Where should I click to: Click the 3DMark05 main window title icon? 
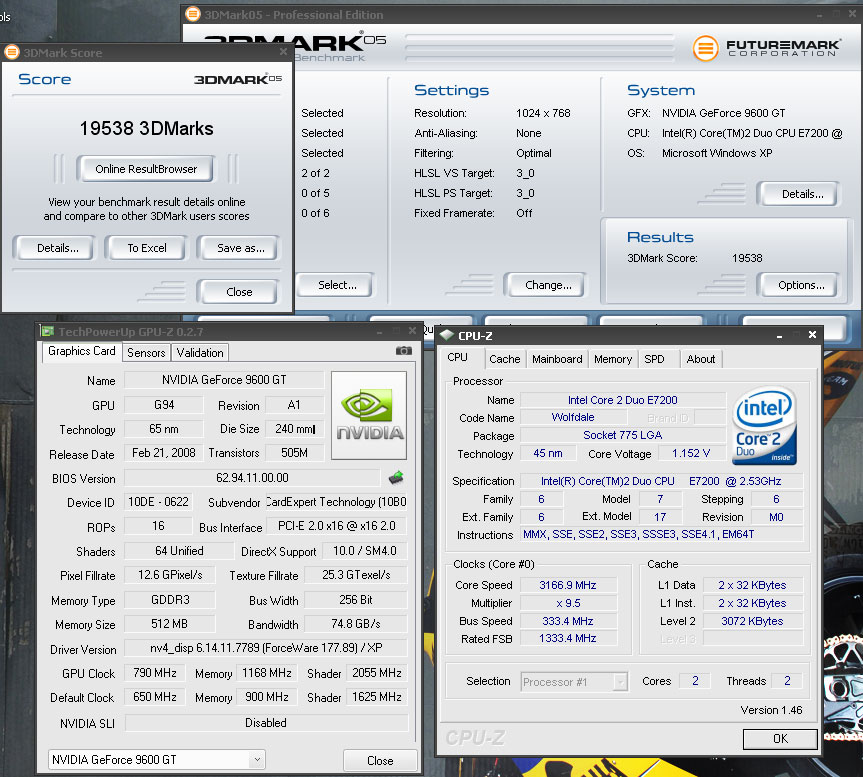[193, 14]
